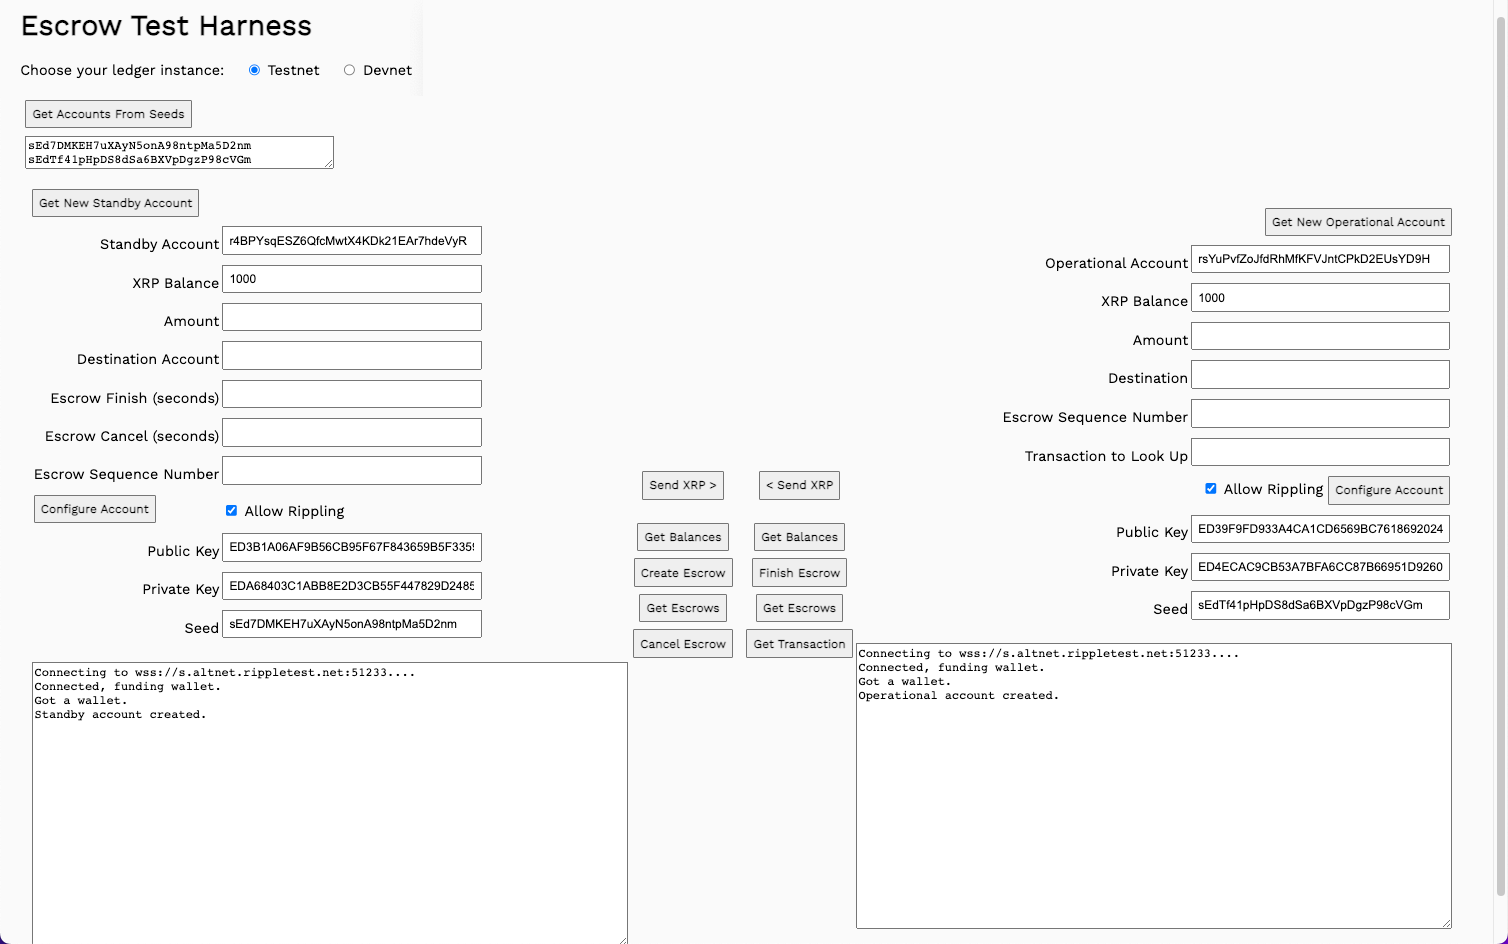Toggle Allow Rippling for the operational account
The height and width of the screenshot is (944, 1508).
(1211, 489)
